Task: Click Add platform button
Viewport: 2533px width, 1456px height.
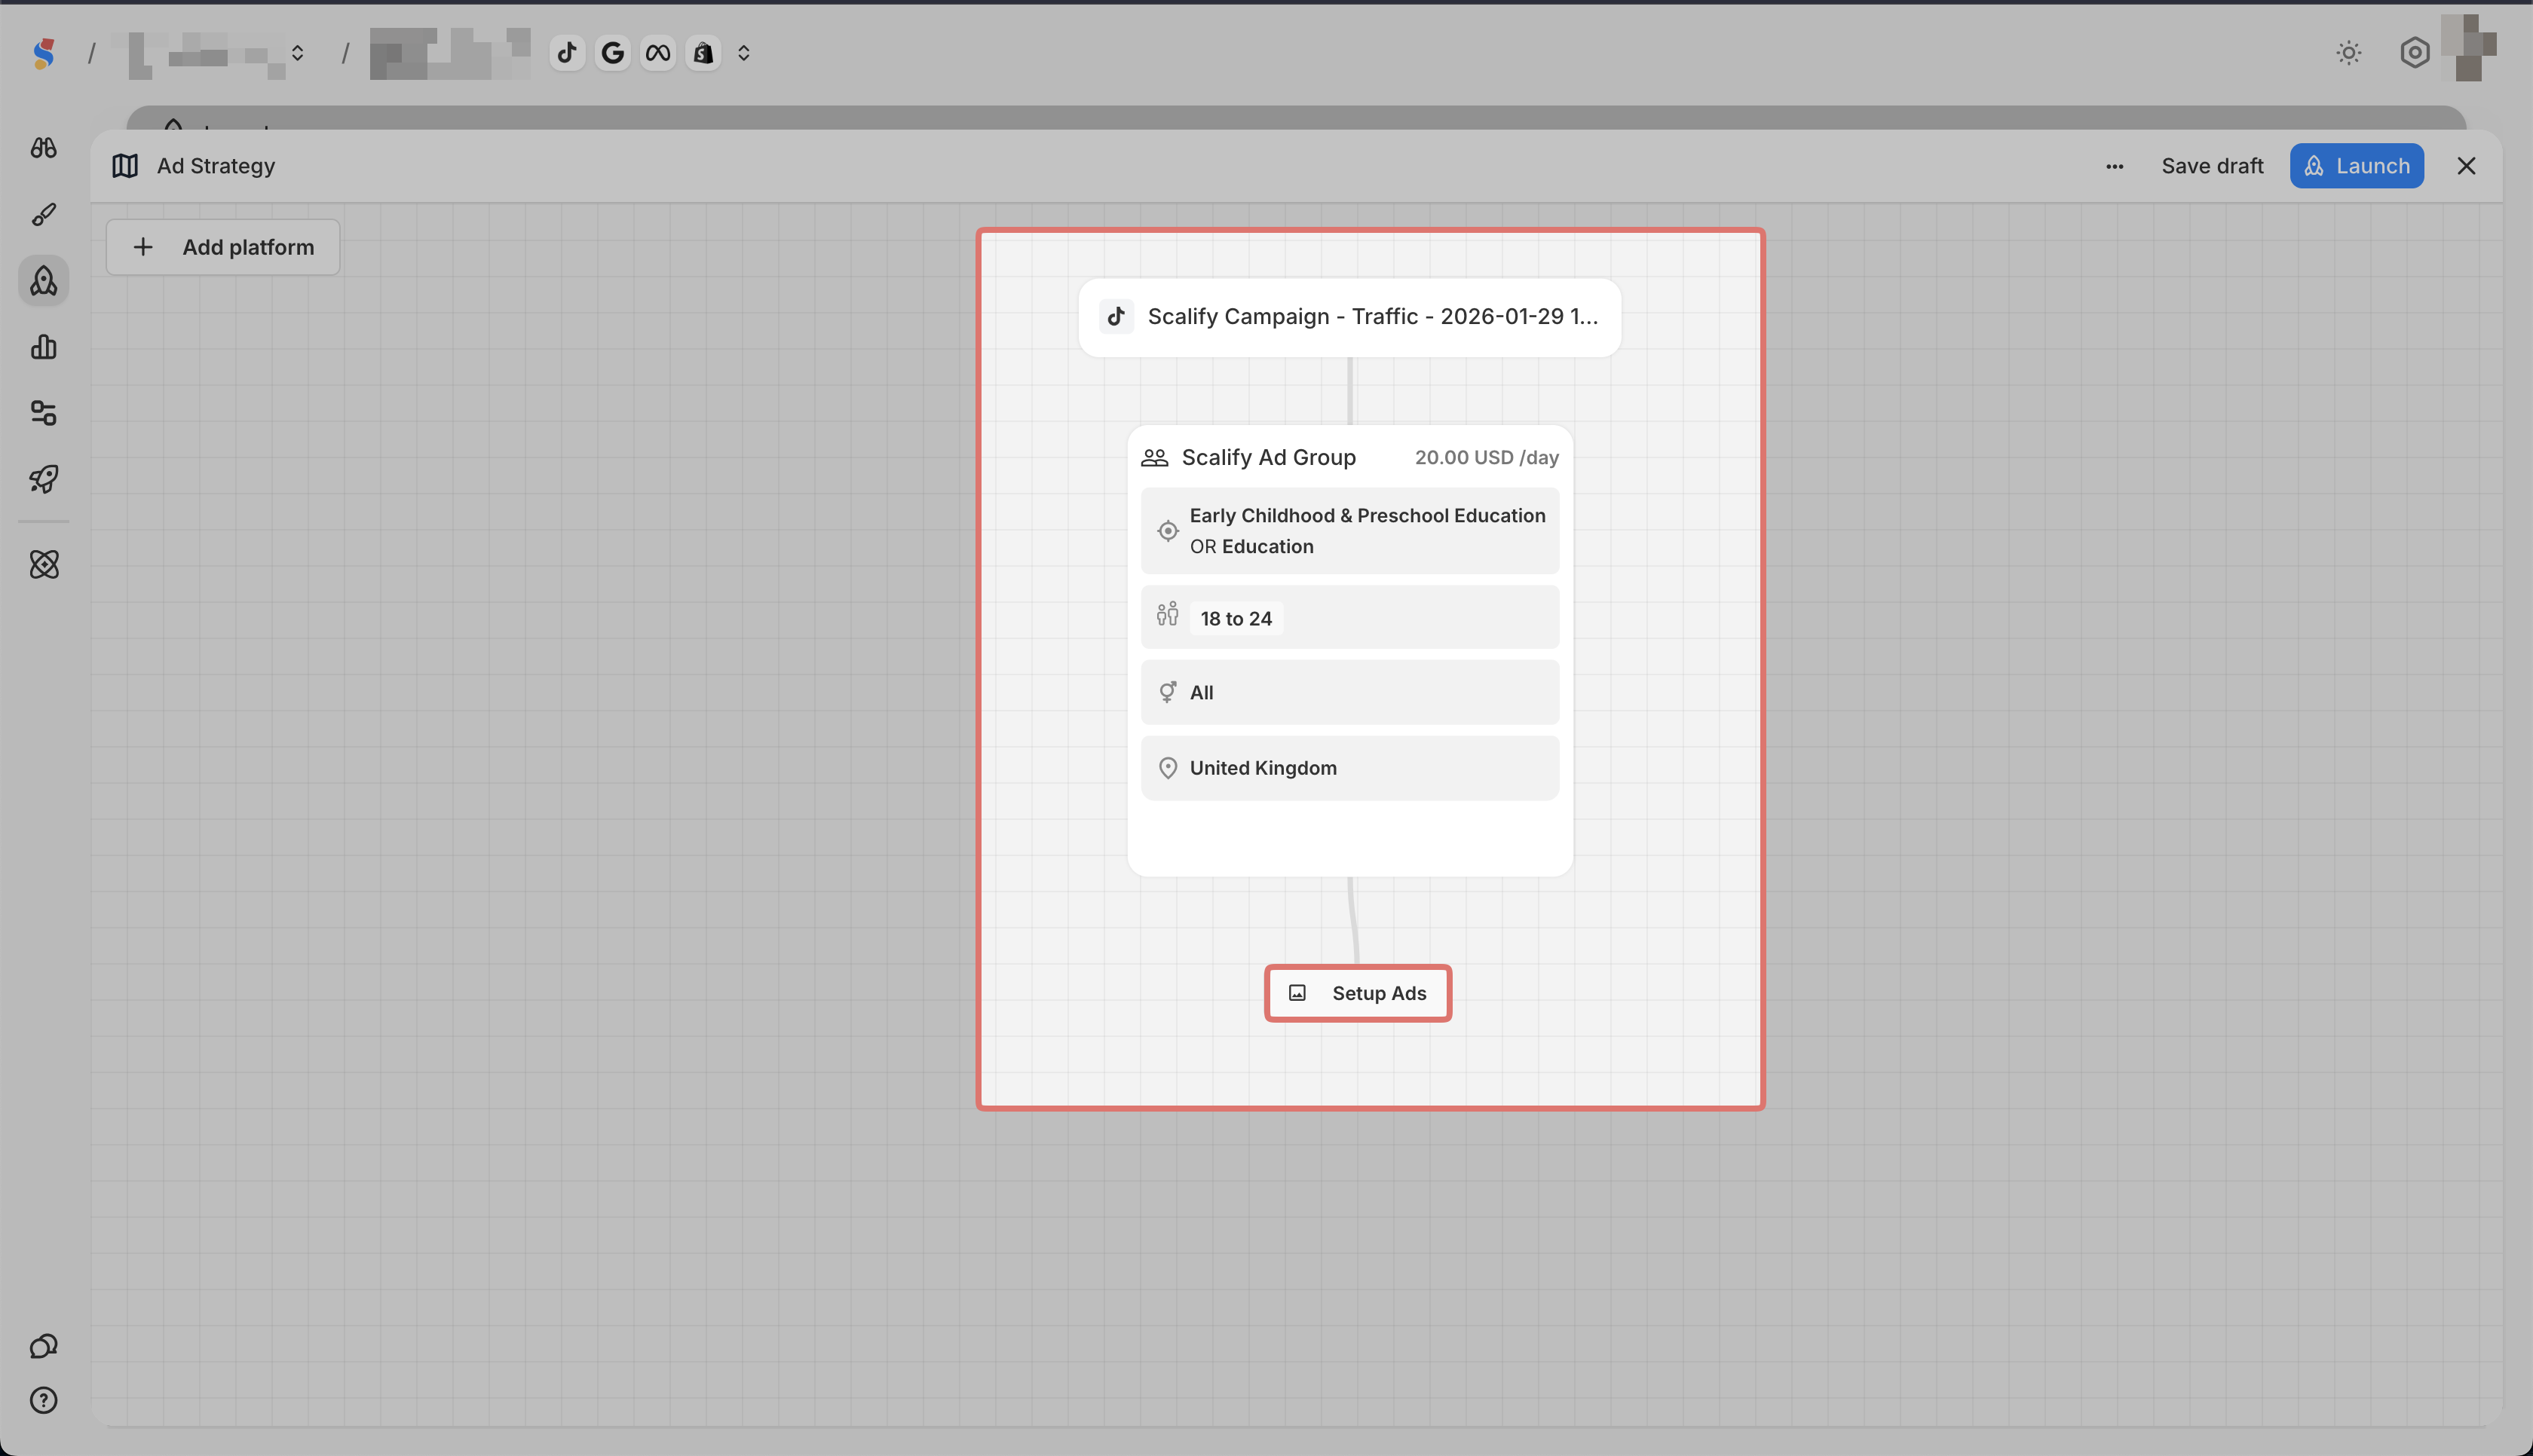Action: [x=223, y=247]
